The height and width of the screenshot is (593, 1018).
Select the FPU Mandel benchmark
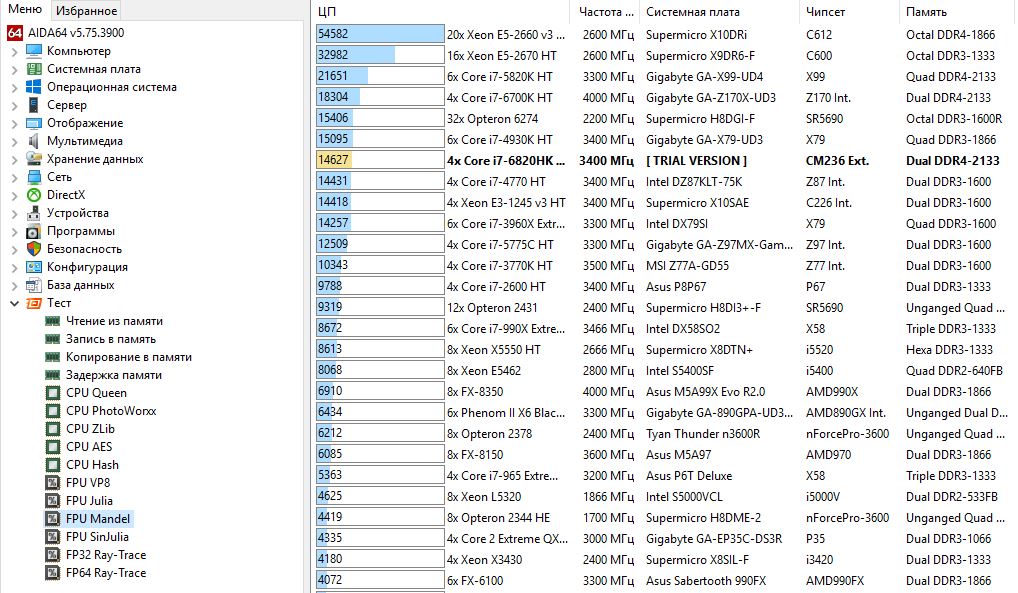98,519
